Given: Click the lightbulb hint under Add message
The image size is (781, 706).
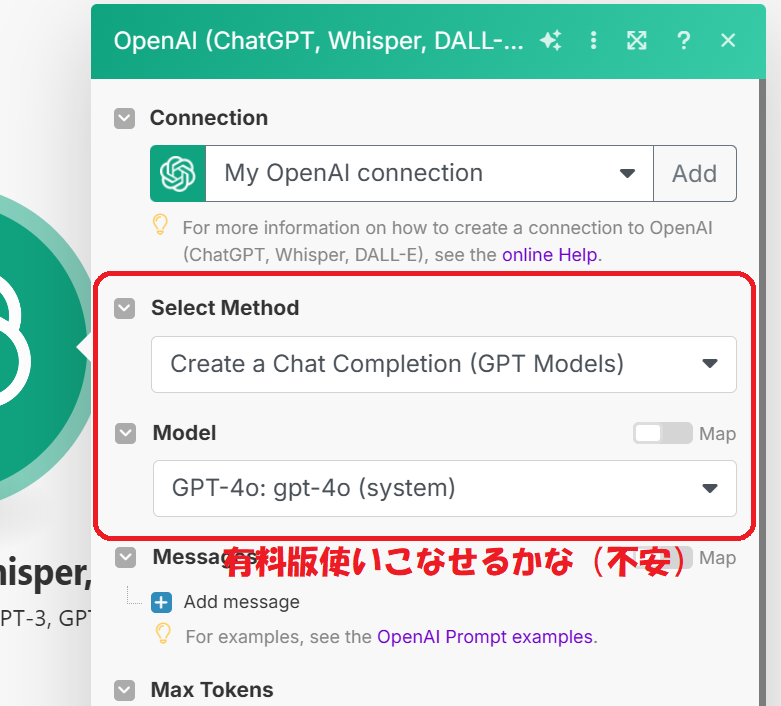Looking at the screenshot, I should pyautogui.click(x=163, y=633).
